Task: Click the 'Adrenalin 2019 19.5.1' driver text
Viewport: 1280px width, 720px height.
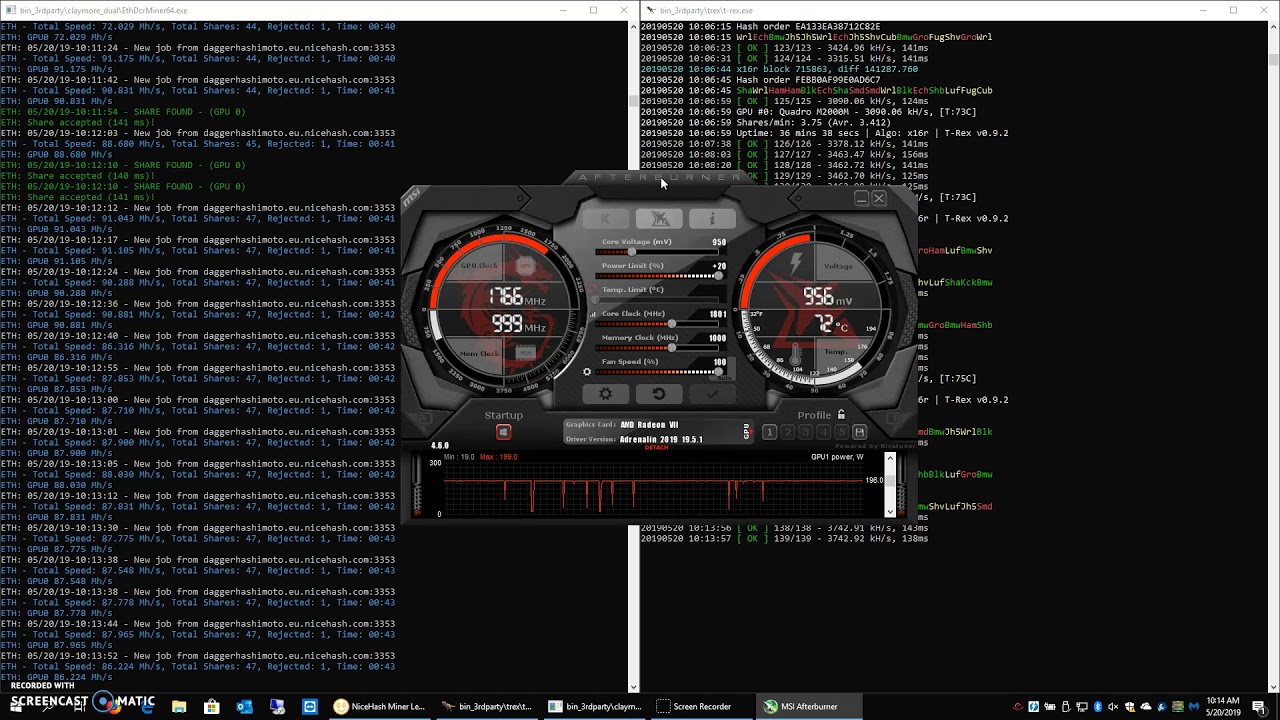Action: tap(661, 439)
